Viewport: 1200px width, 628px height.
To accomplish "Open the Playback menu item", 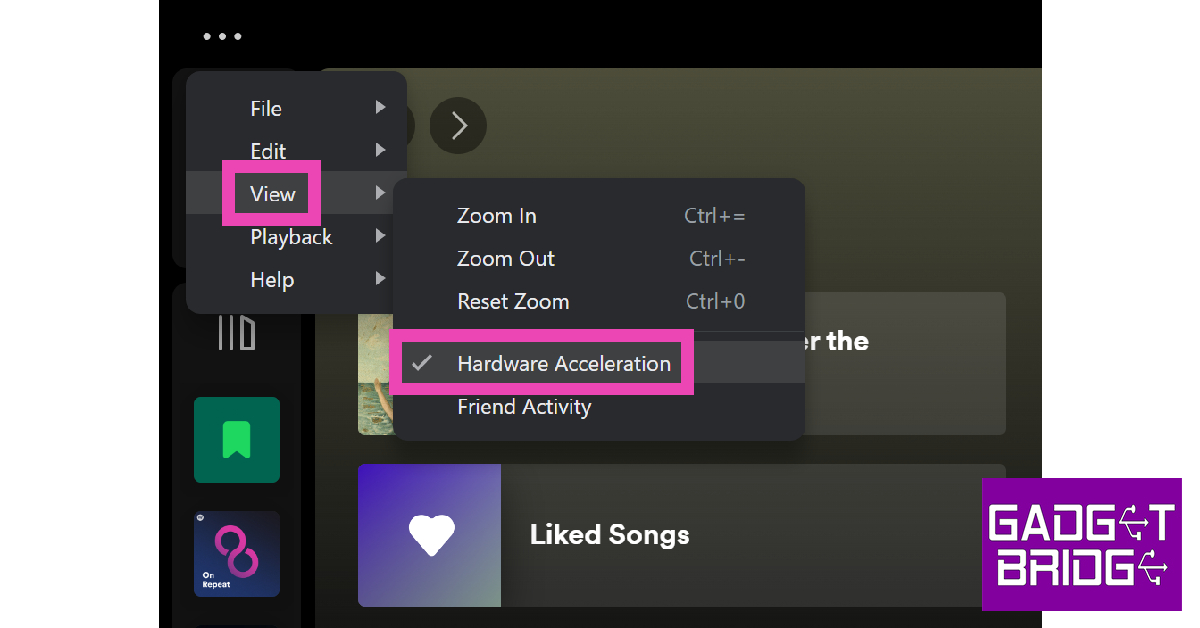I will point(291,237).
